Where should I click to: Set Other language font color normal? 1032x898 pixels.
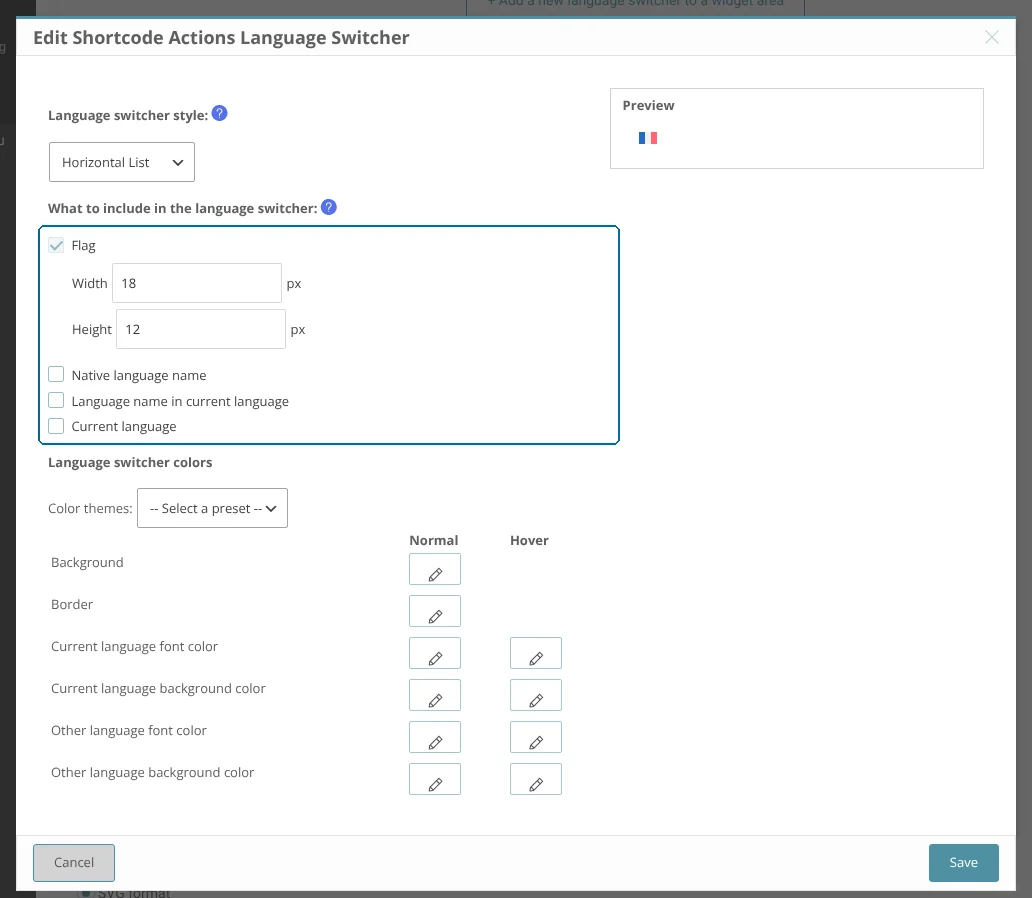click(435, 737)
